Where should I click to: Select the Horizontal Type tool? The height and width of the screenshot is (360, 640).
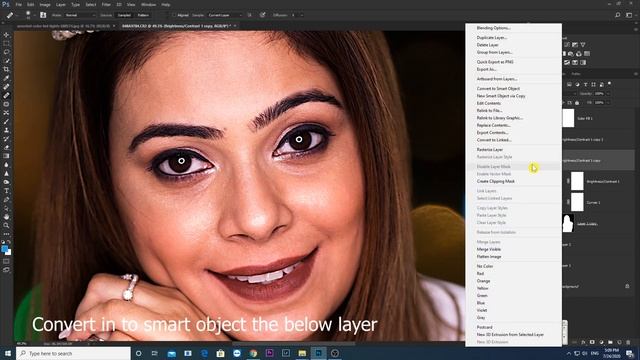click(x=6, y=191)
